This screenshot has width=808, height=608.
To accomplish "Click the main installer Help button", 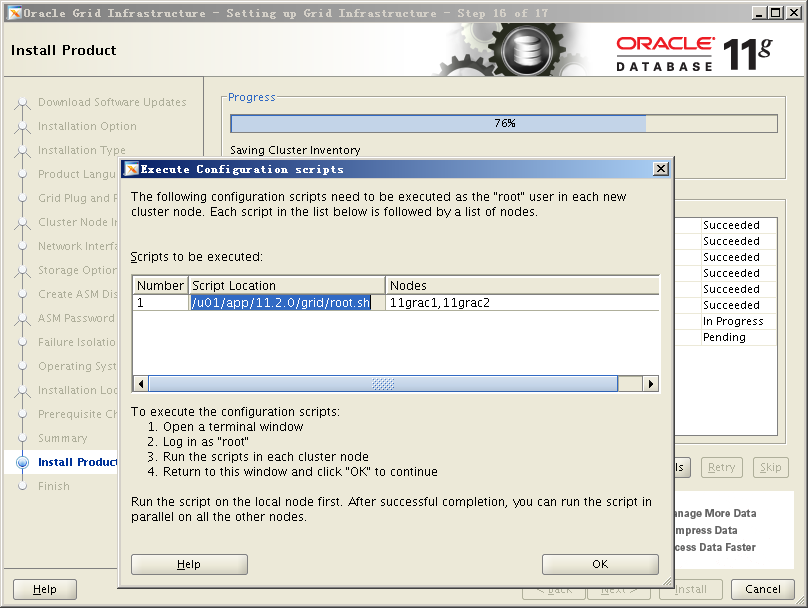I will click(x=45, y=589).
